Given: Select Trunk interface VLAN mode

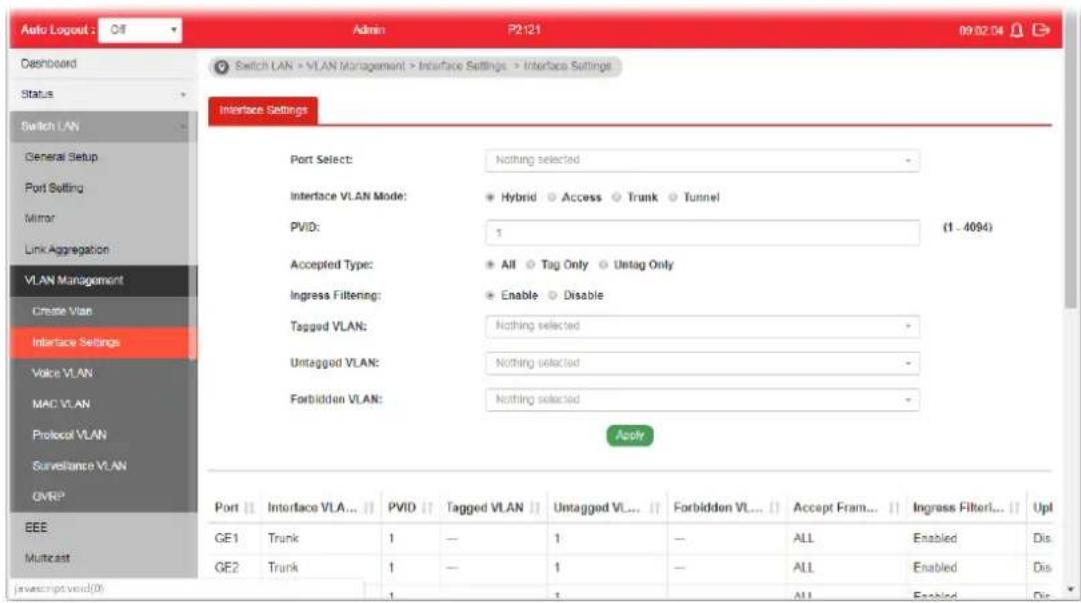Looking at the screenshot, I should 617,198.
